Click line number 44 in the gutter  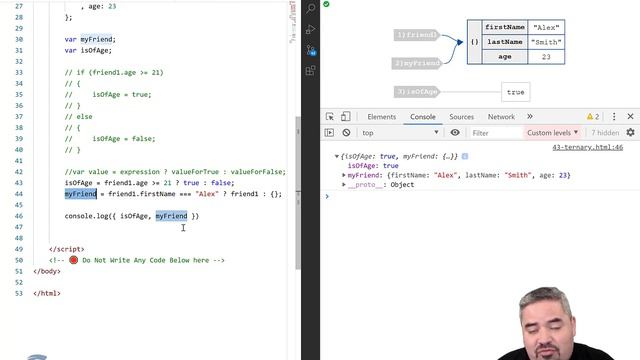click(19, 194)
